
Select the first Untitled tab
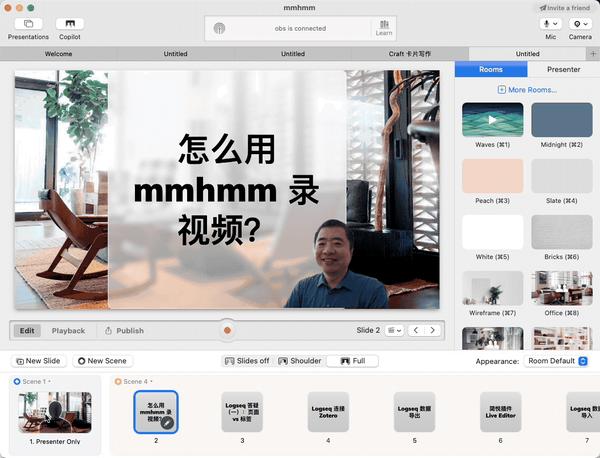176,54
